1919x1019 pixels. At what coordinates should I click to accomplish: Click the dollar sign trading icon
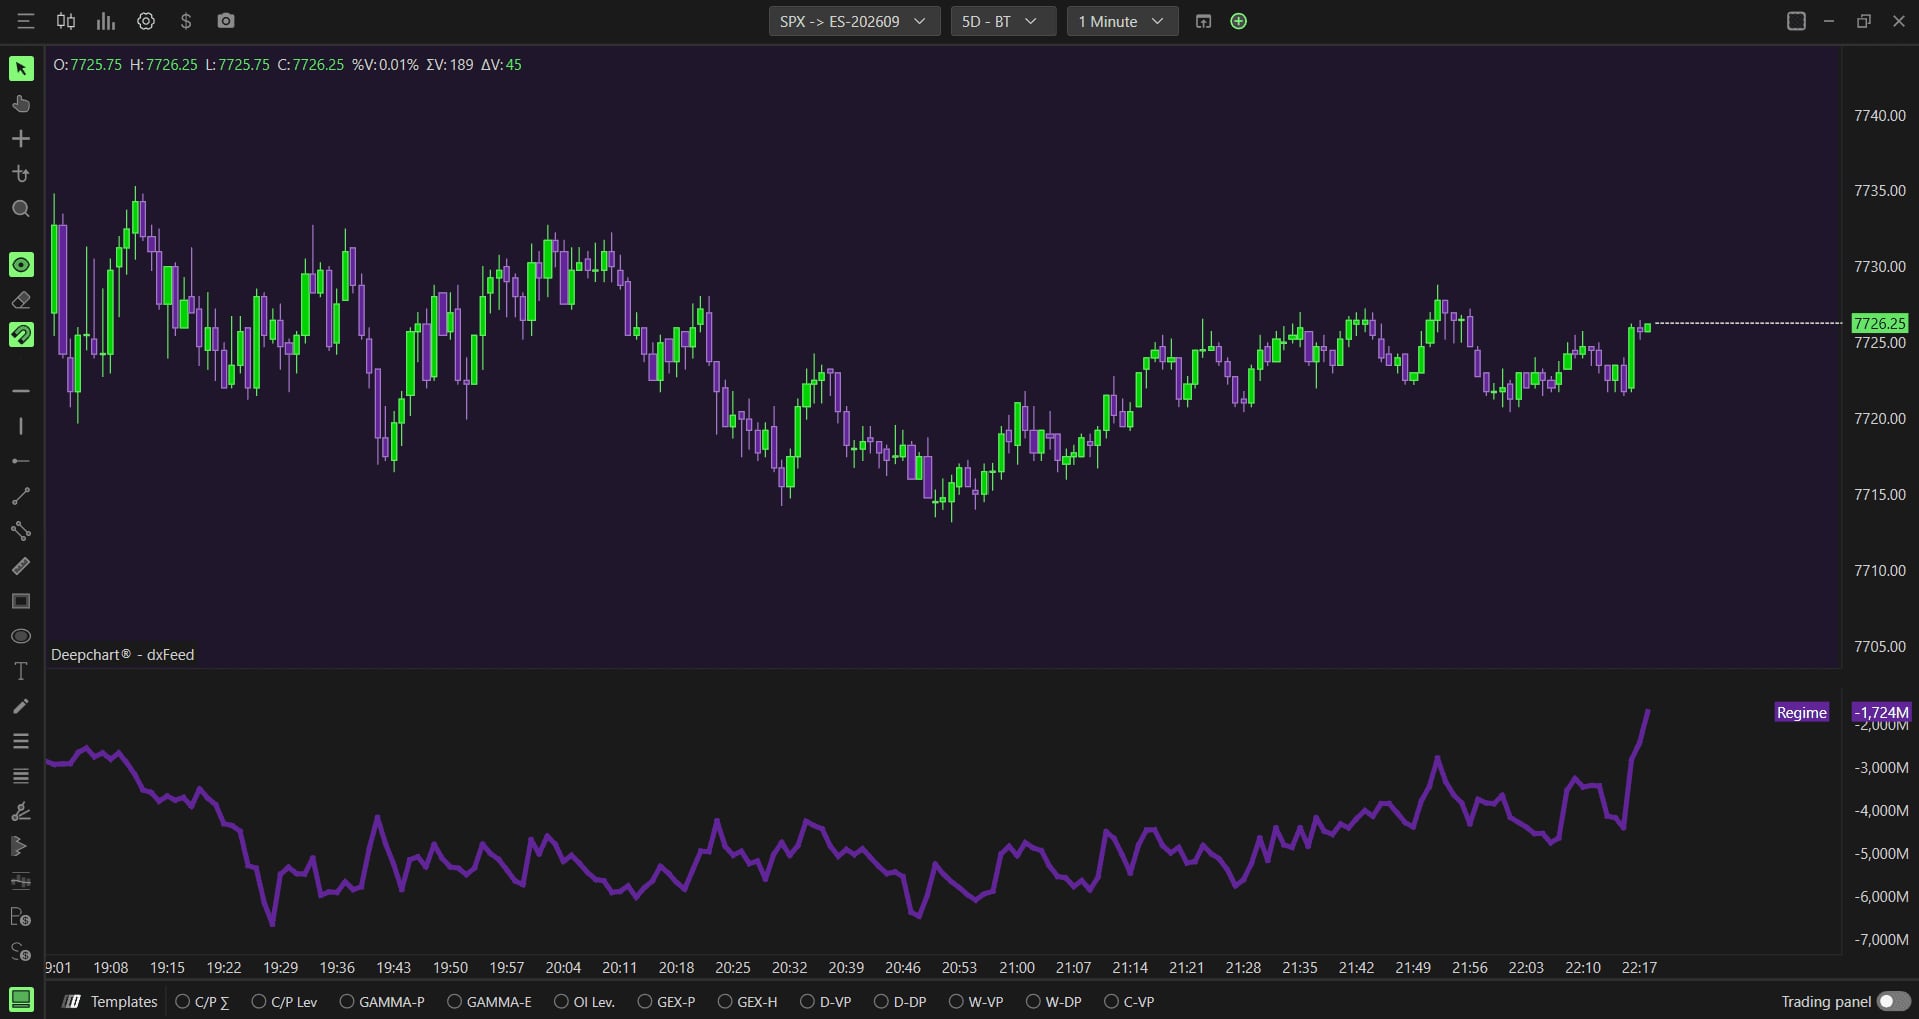point(186,21)
